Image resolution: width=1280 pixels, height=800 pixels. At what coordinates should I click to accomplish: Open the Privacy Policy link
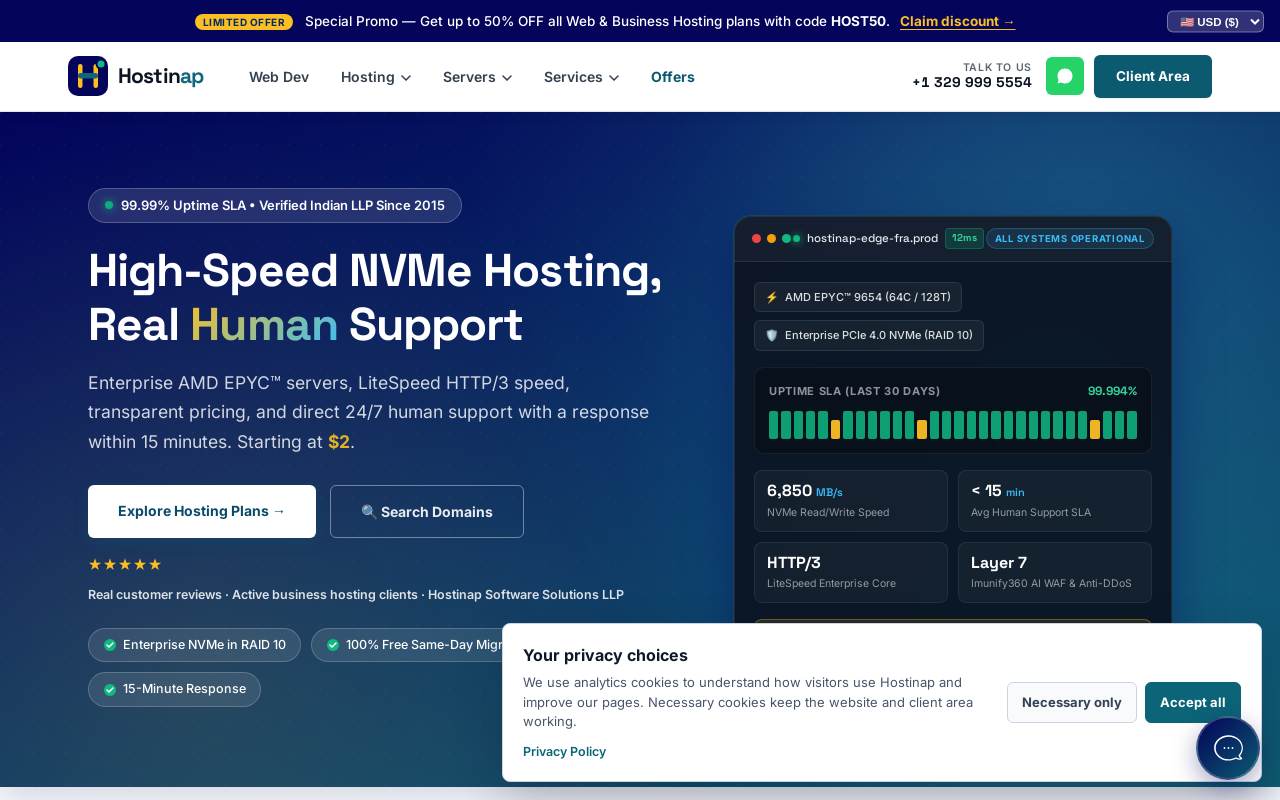[564, 752]
